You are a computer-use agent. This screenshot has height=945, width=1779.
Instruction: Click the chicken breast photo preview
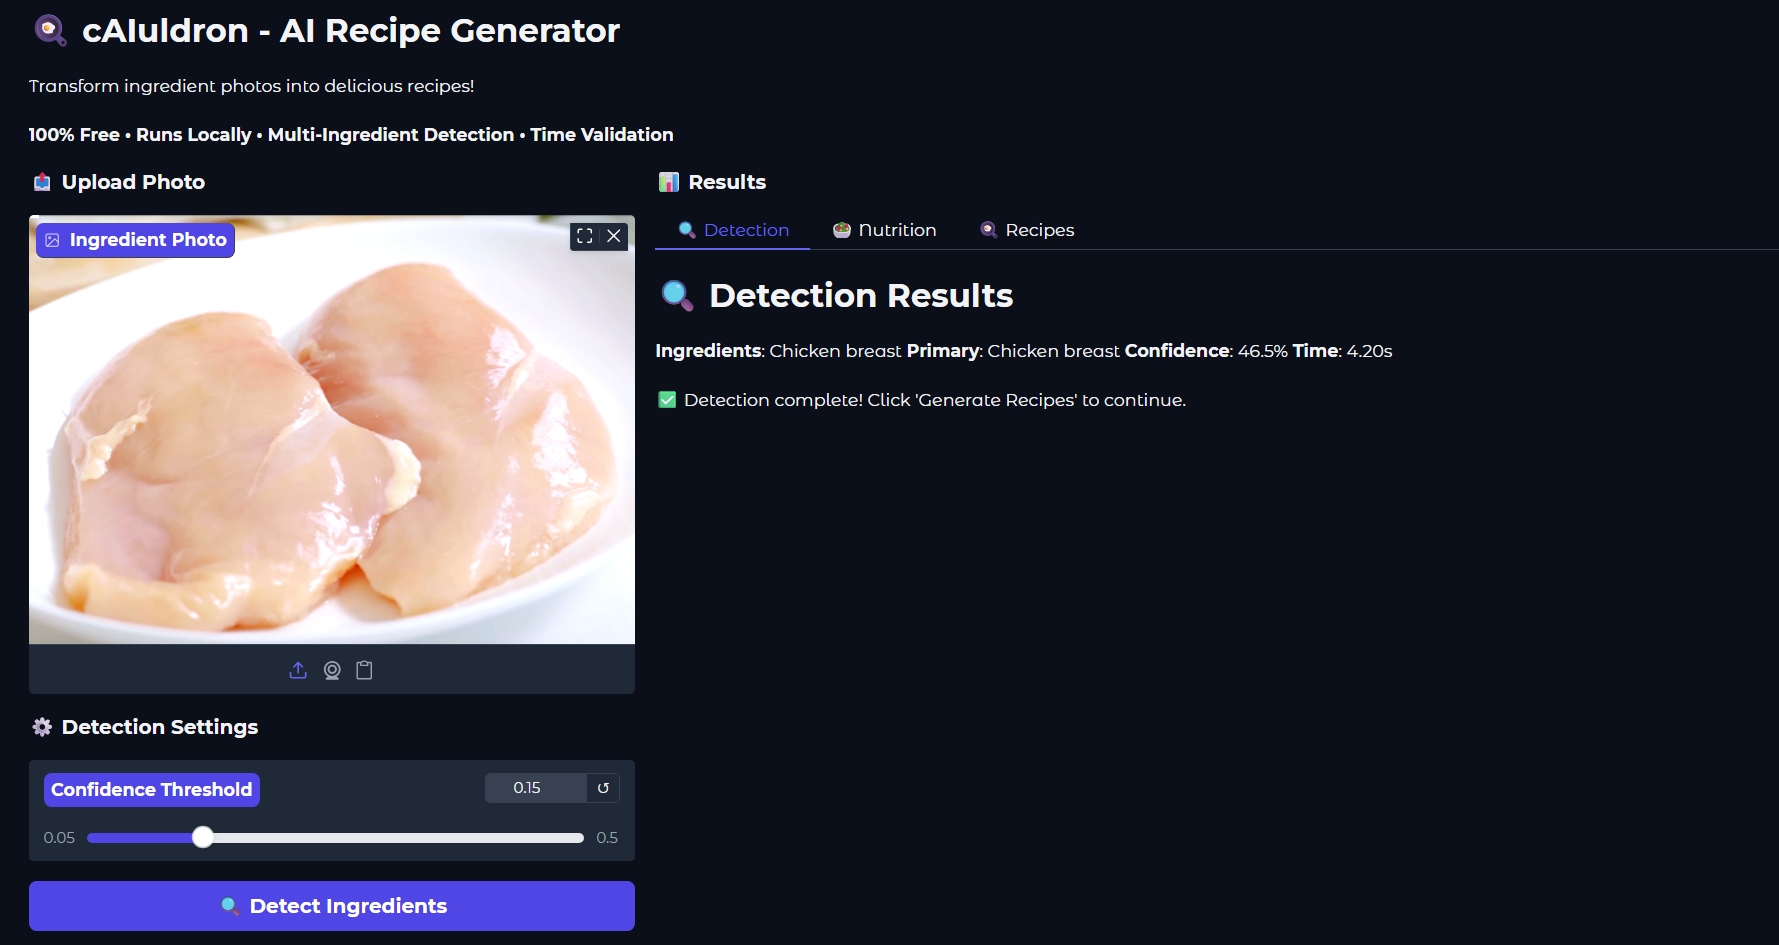pos(332,440)
